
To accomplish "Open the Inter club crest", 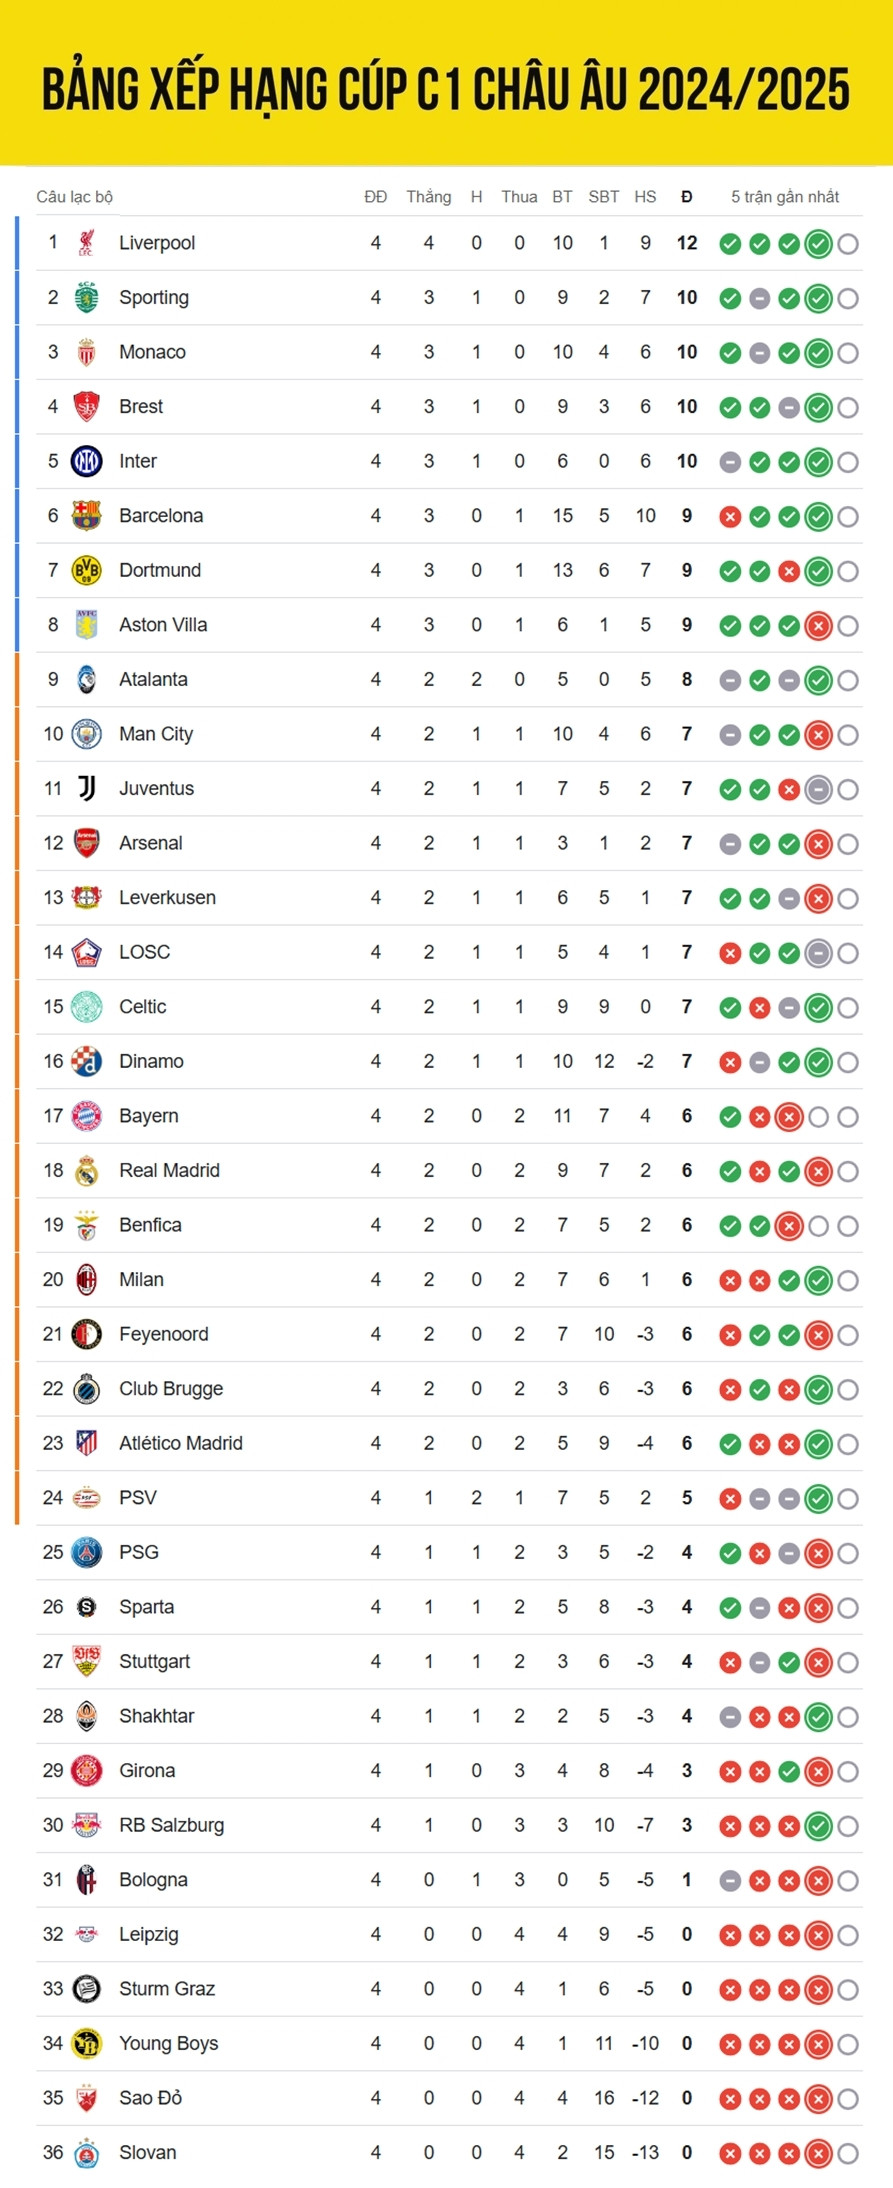I will coord(87,461).
